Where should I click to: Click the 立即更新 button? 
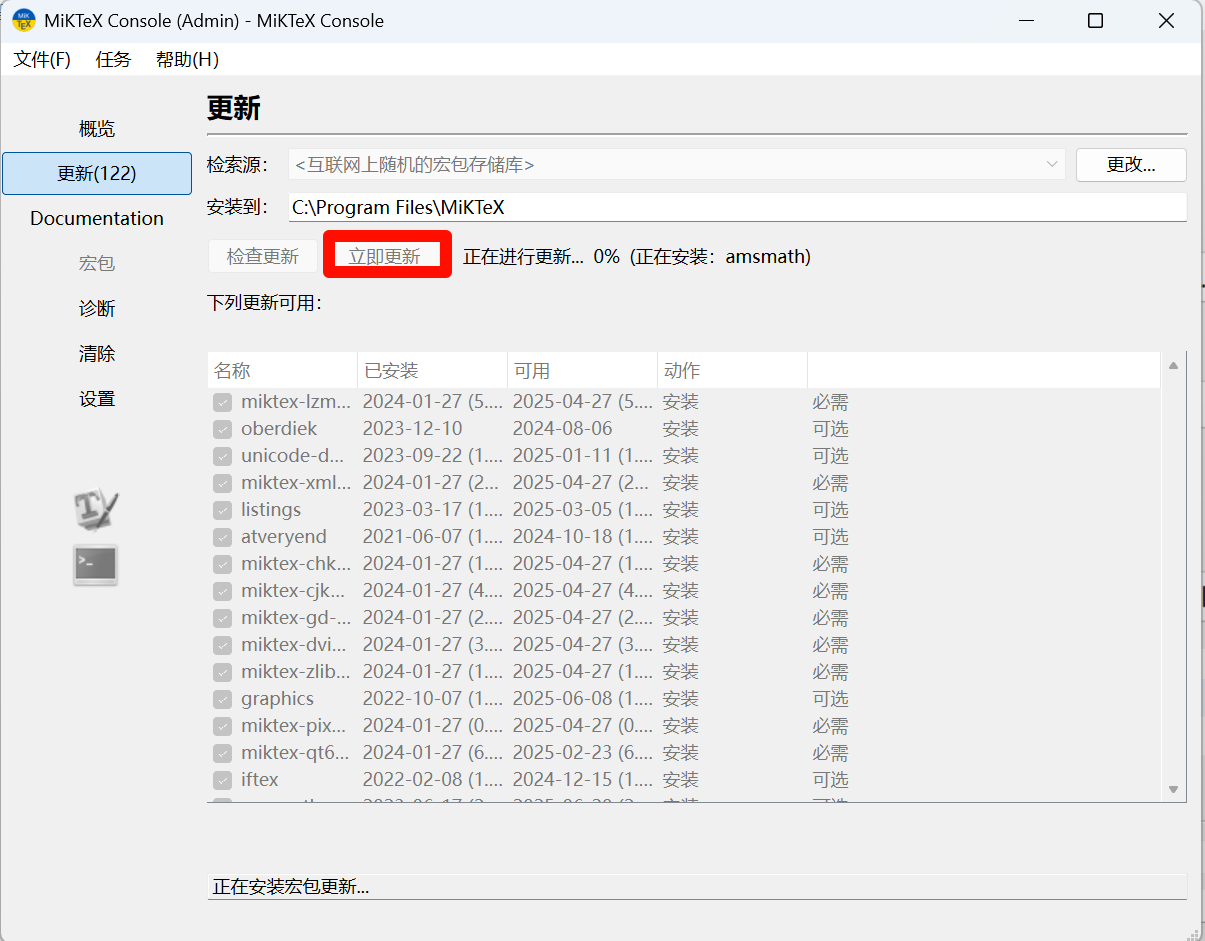pyautogui.click(x=385, y=257)
